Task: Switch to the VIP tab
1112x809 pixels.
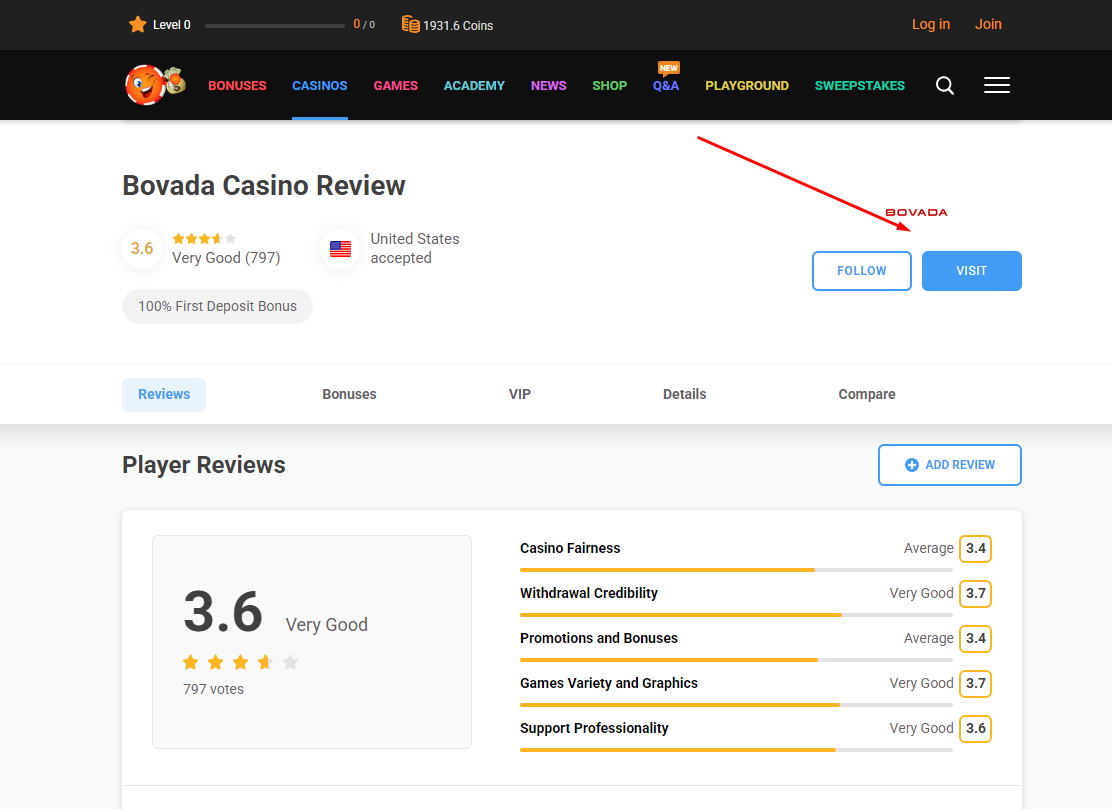Action: [519, 395]
